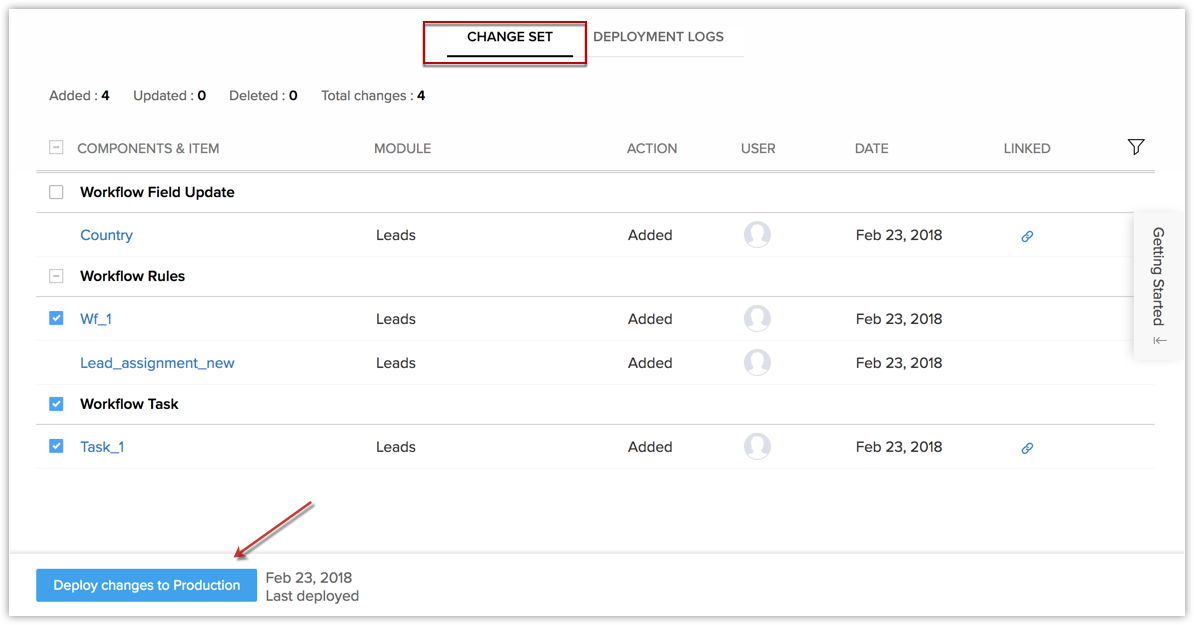Open the Getting Started side panel
The image size is (1194, 625).
click(x=1158, y=275)
